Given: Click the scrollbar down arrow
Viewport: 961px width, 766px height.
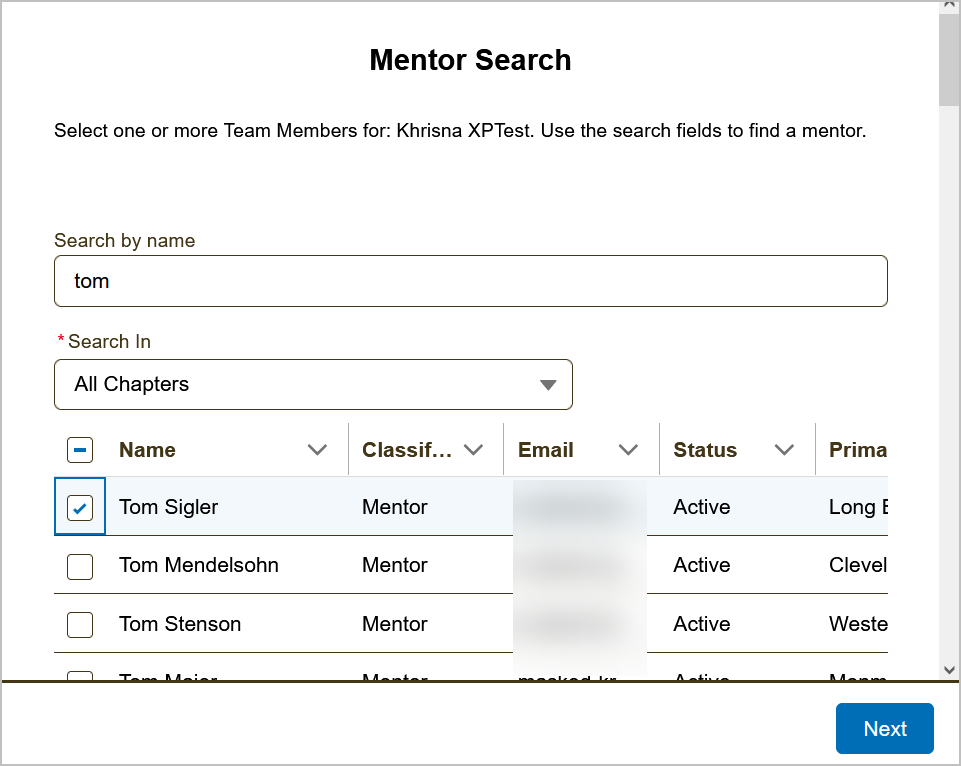Looking at the screenshot, I should 949,670.
